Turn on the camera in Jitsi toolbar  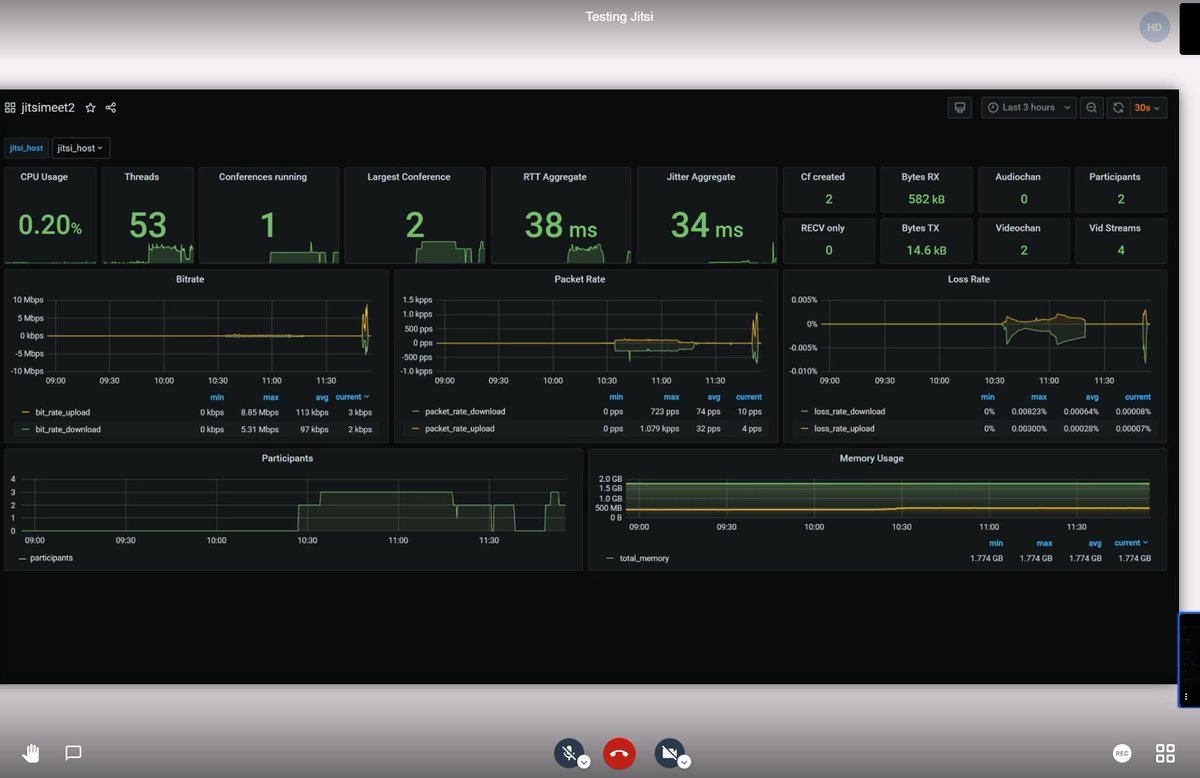click(x=669, y=753)
